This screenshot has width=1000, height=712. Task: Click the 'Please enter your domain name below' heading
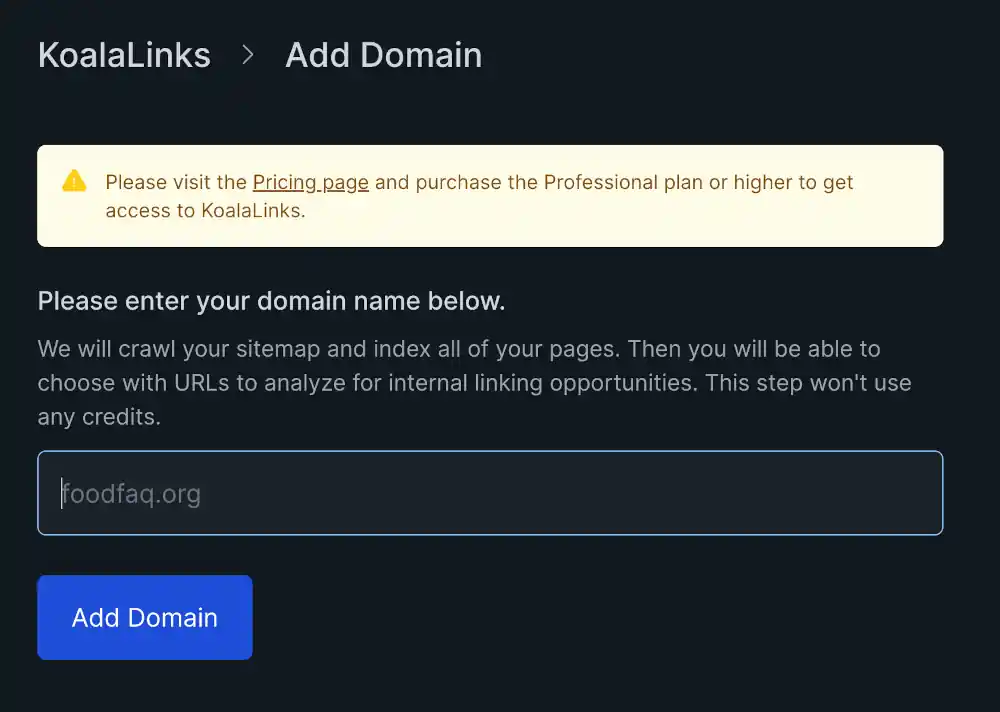(271, 301)
